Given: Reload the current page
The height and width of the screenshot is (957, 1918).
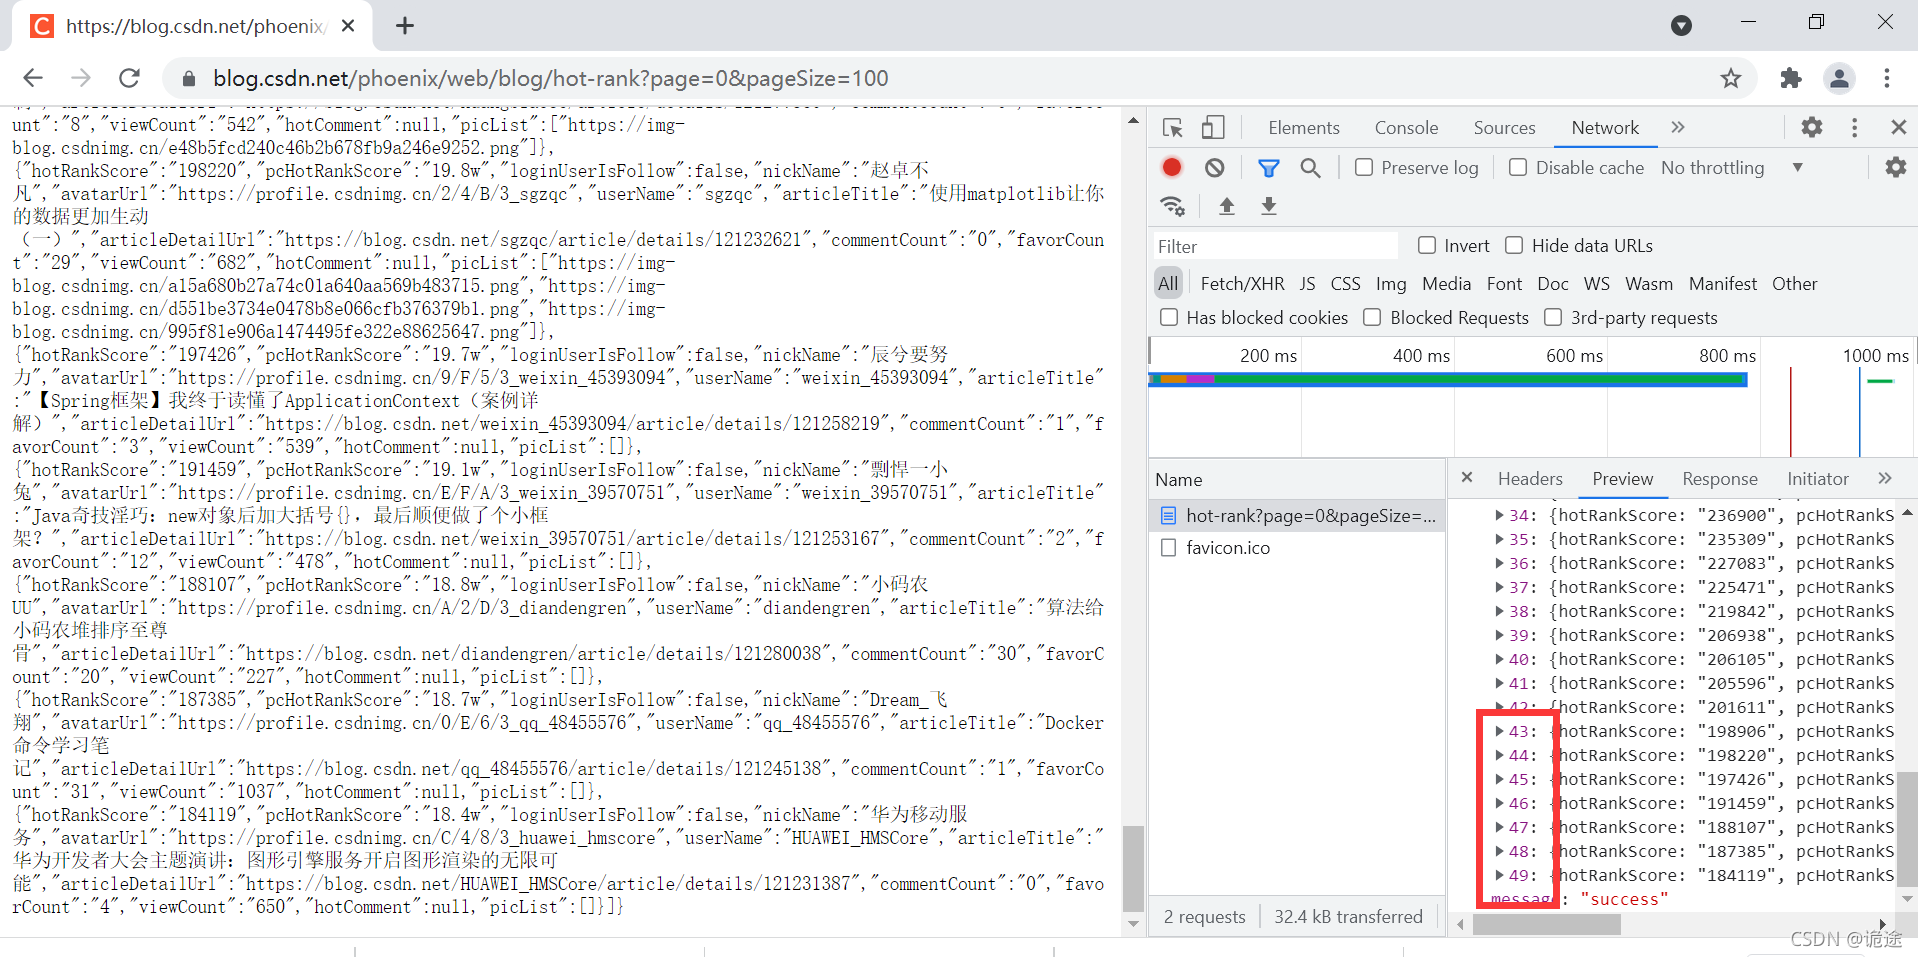Looking at the screenshot, I should coord(129,78).
